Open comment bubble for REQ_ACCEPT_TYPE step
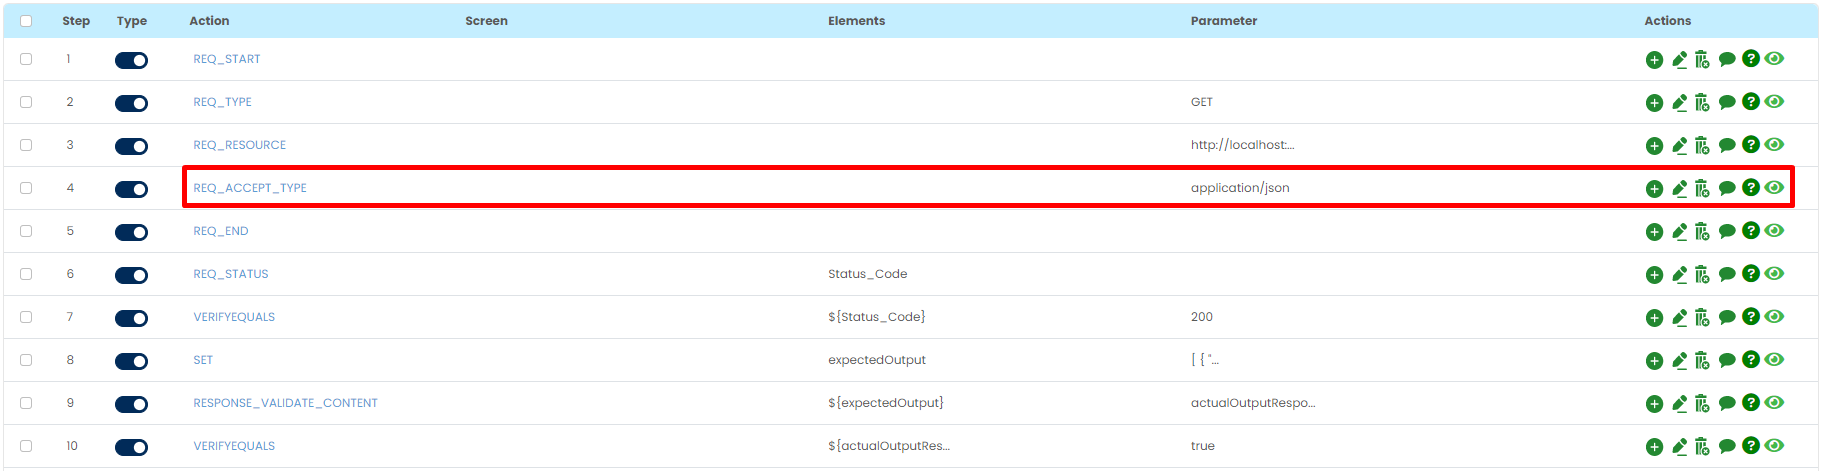Screen dimensions: 1824x471 tap(1726, 189)
